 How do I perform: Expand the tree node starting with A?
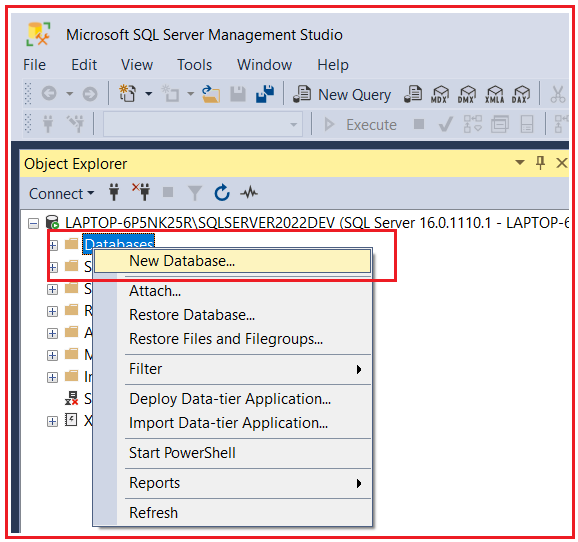[x=52, y=334]
